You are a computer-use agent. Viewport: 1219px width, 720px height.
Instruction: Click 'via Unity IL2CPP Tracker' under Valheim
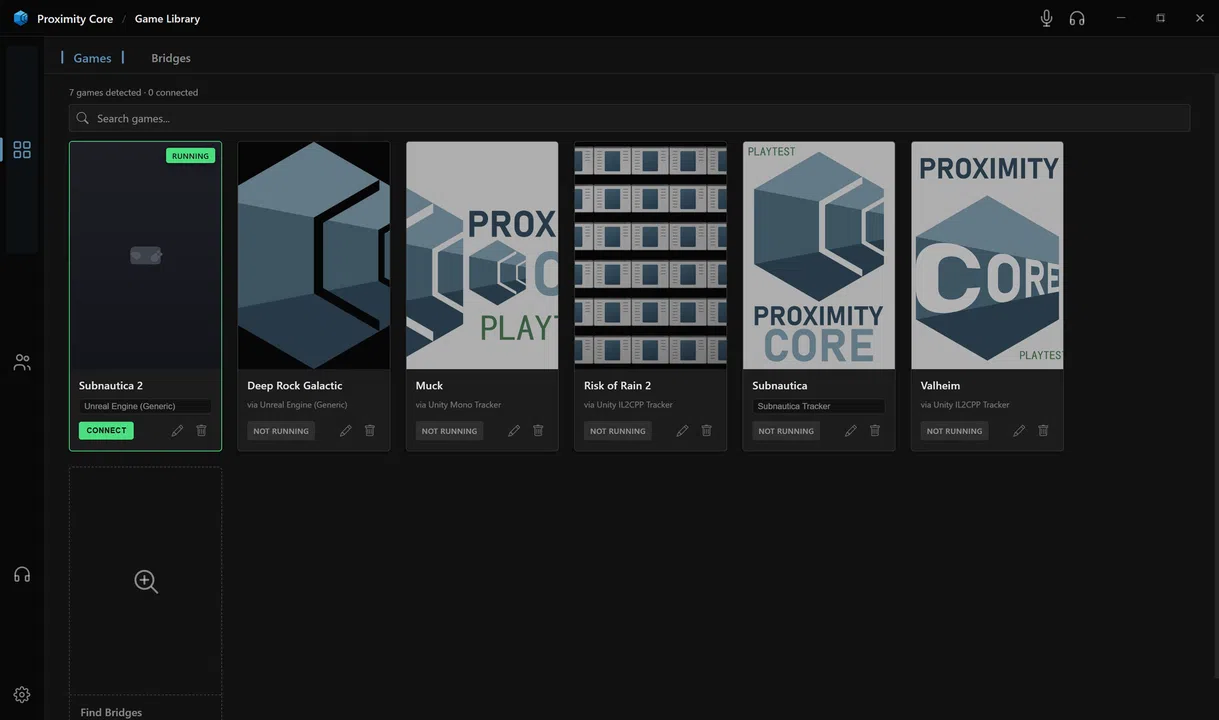tap(965, 405)
